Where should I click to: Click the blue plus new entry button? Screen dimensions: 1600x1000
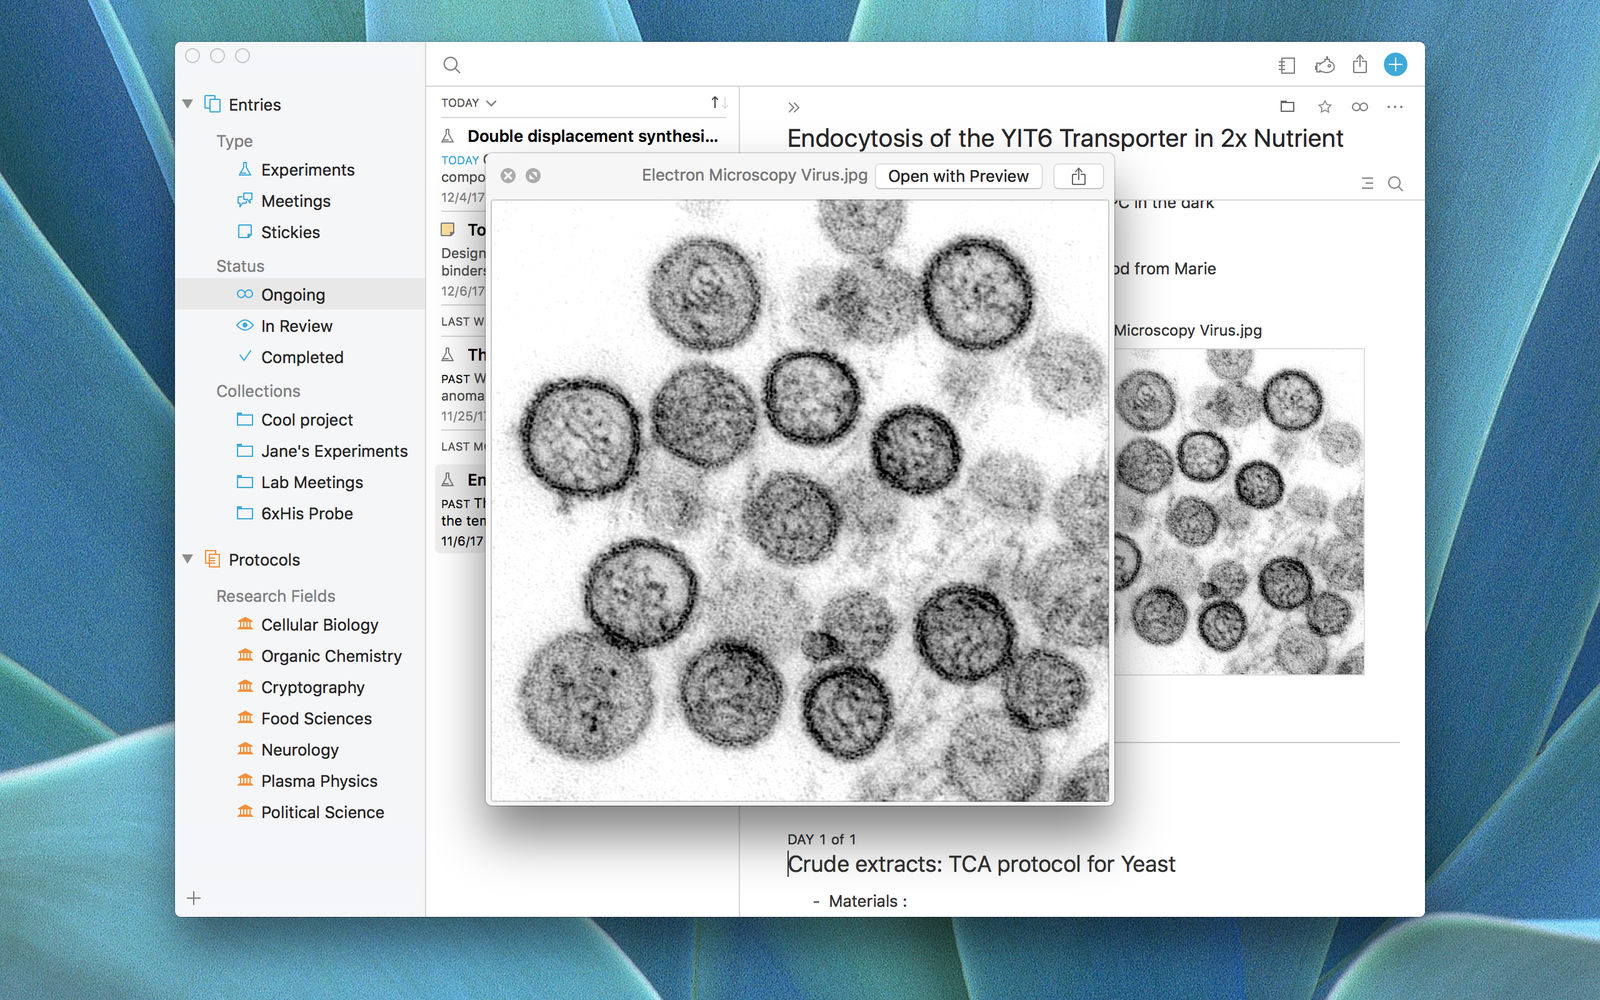(1395, 65)
